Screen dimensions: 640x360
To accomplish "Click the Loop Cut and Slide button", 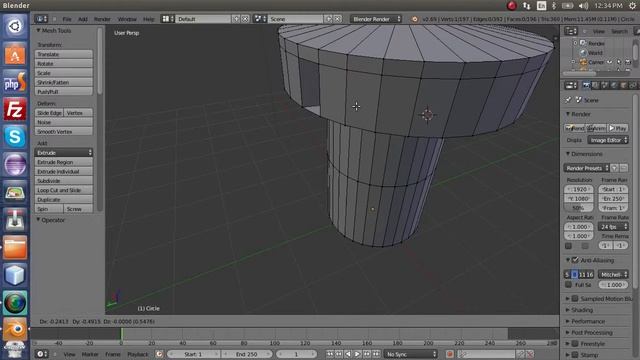I will tap(64, 190).
